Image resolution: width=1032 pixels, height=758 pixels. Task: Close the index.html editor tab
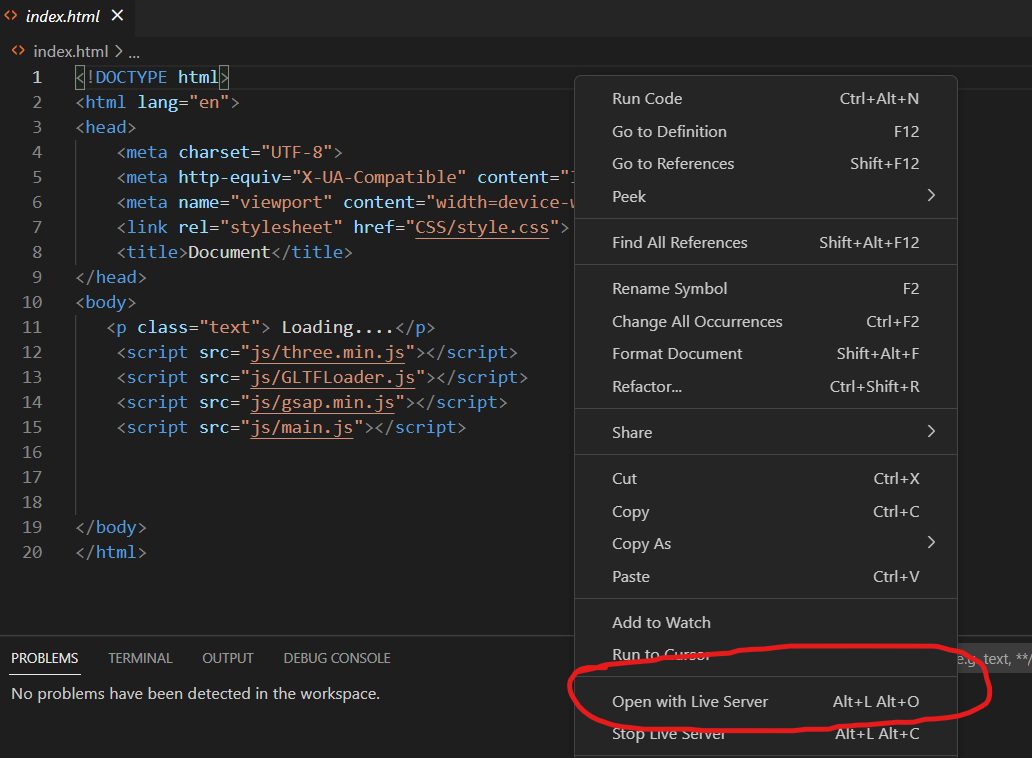coord(117,15)
